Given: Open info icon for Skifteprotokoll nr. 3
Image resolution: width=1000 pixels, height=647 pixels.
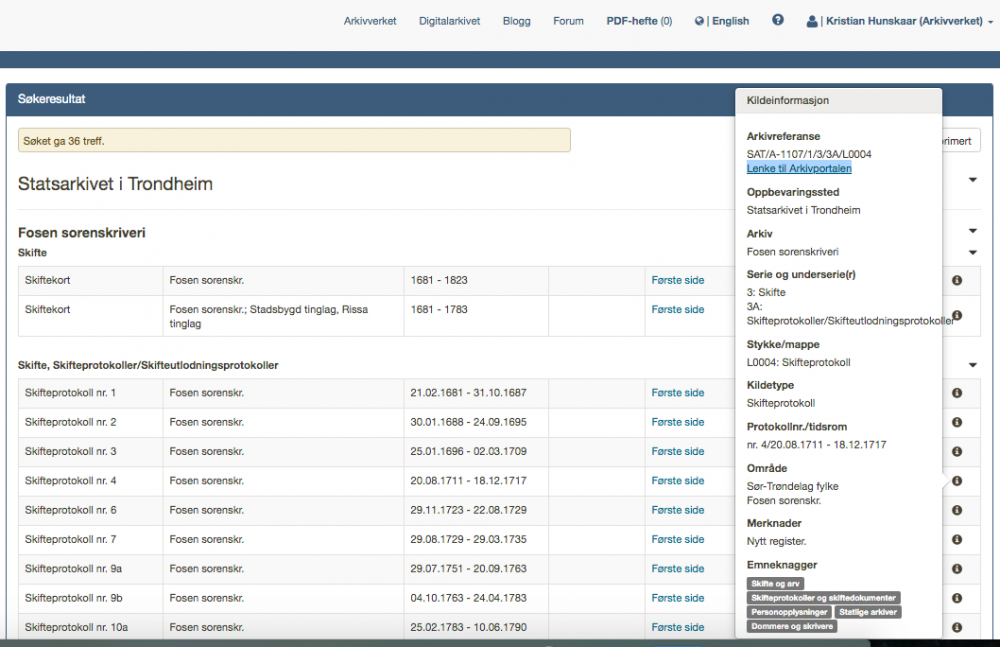Looking at the screenshot, I should [957, 452].
